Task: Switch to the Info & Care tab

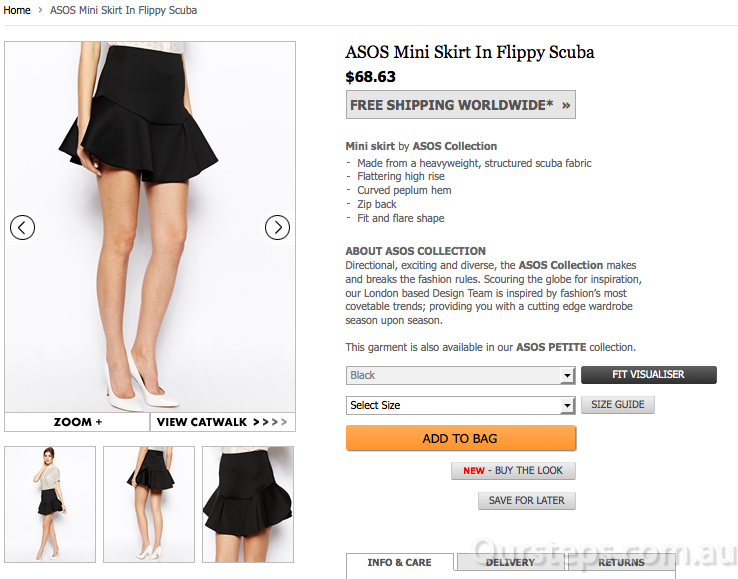Action: click(x=399, y=562)
